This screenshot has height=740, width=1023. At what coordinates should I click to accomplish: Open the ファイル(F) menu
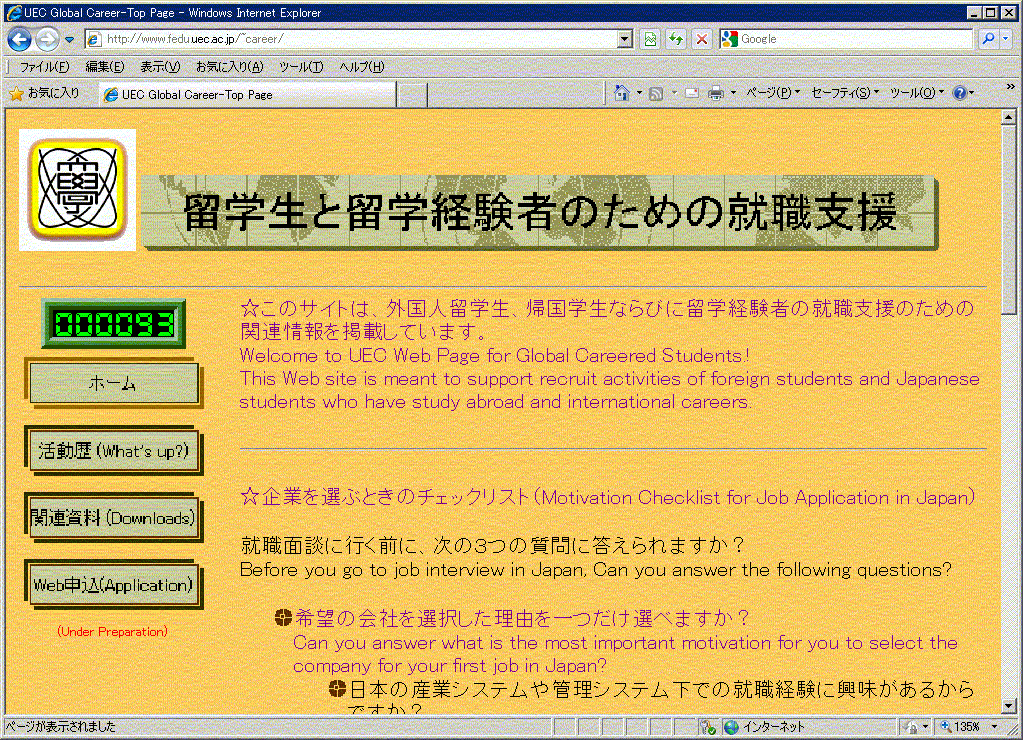44,67
